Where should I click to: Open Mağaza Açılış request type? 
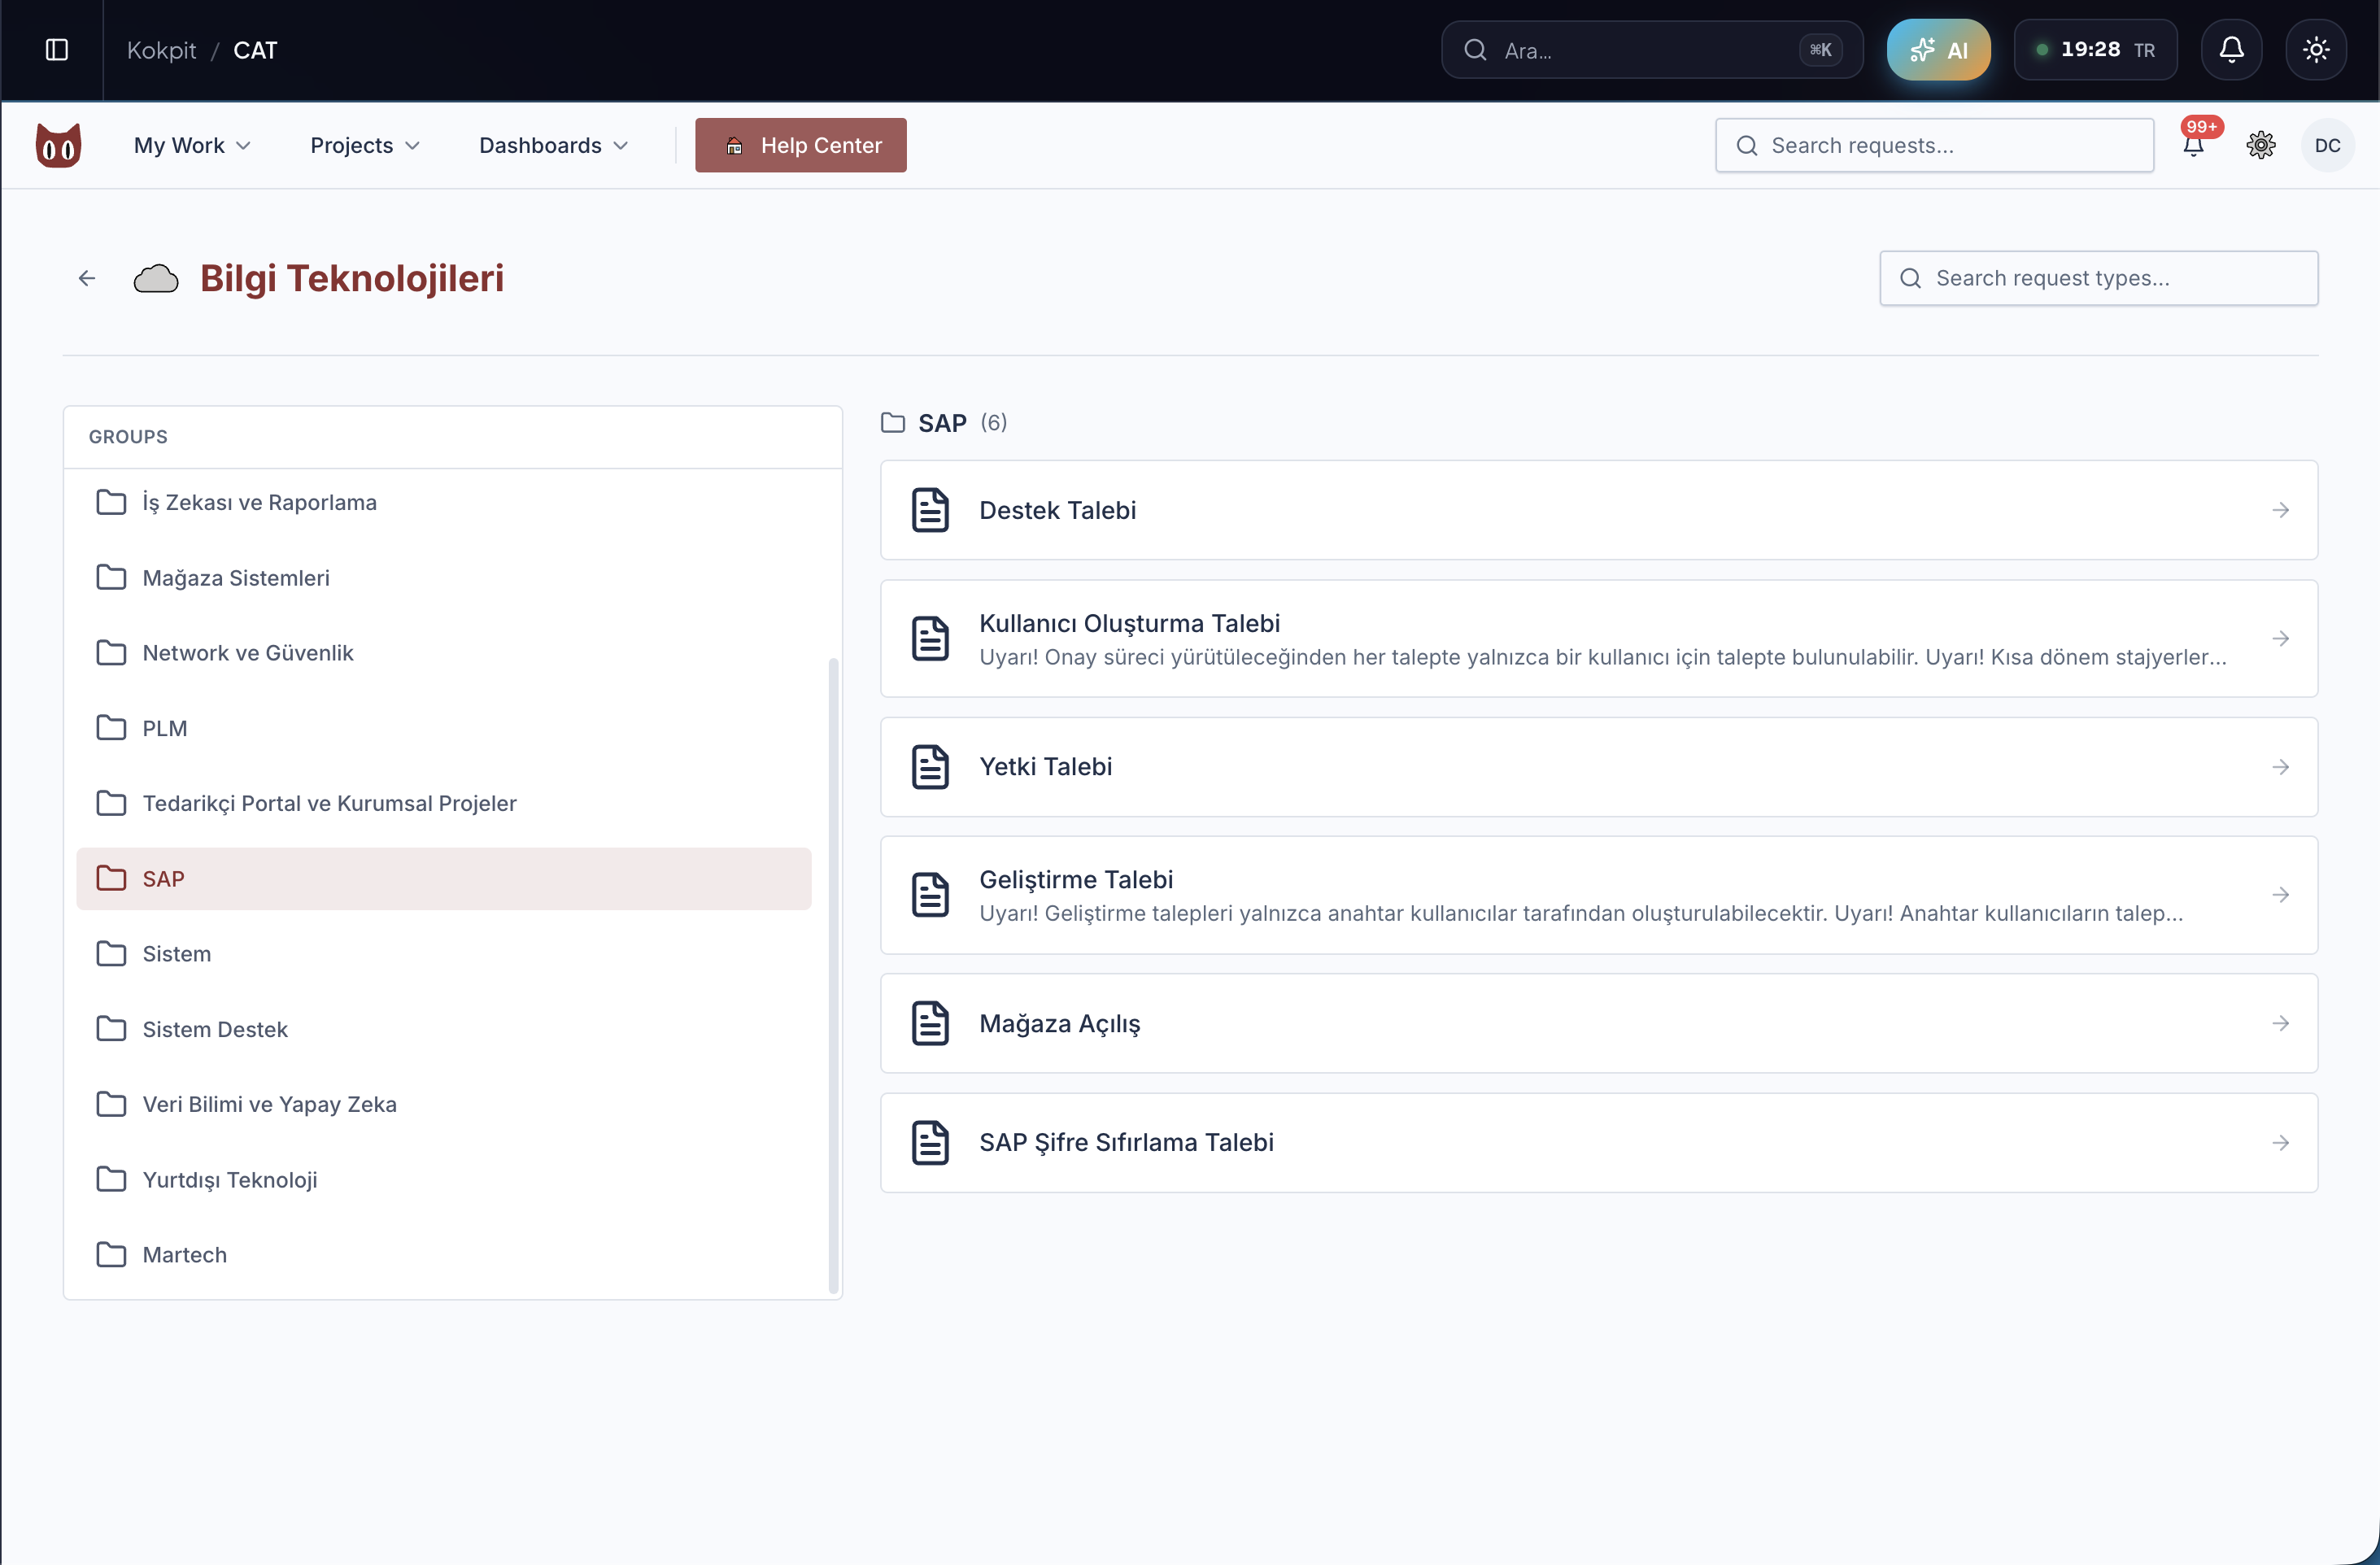point(1599,1023)
